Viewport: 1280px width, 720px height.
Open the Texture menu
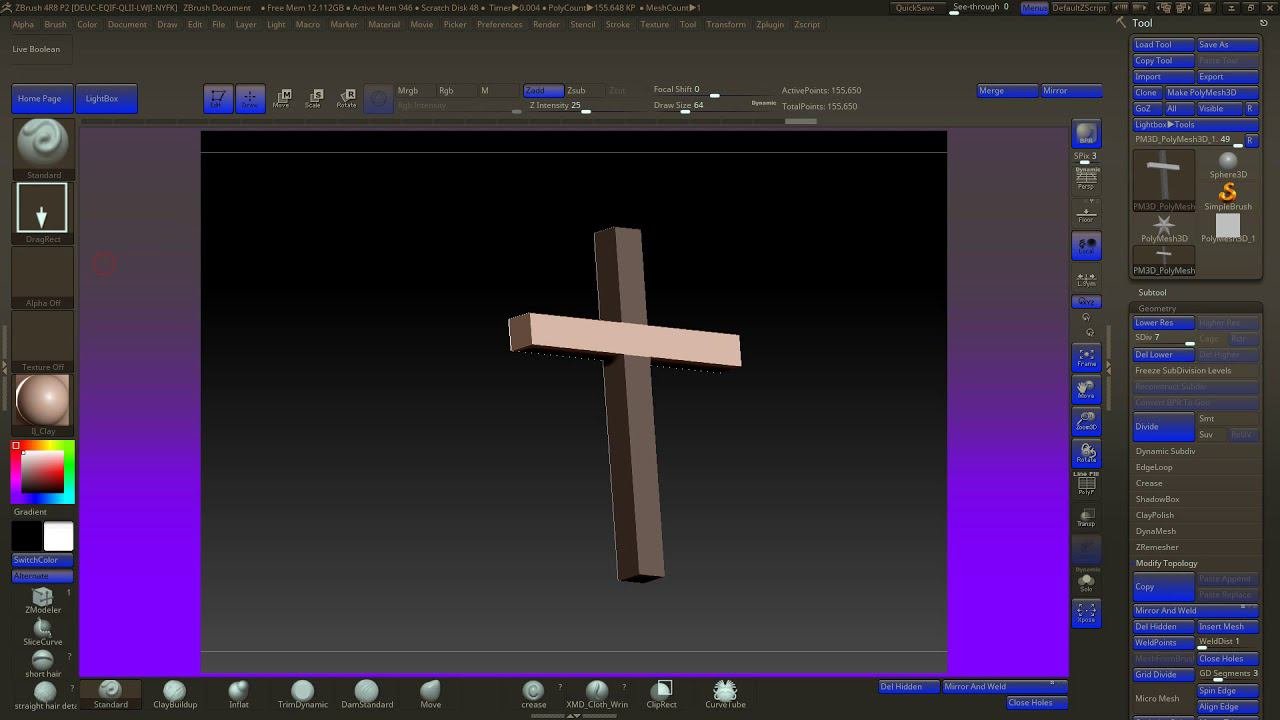click(654, 24)
